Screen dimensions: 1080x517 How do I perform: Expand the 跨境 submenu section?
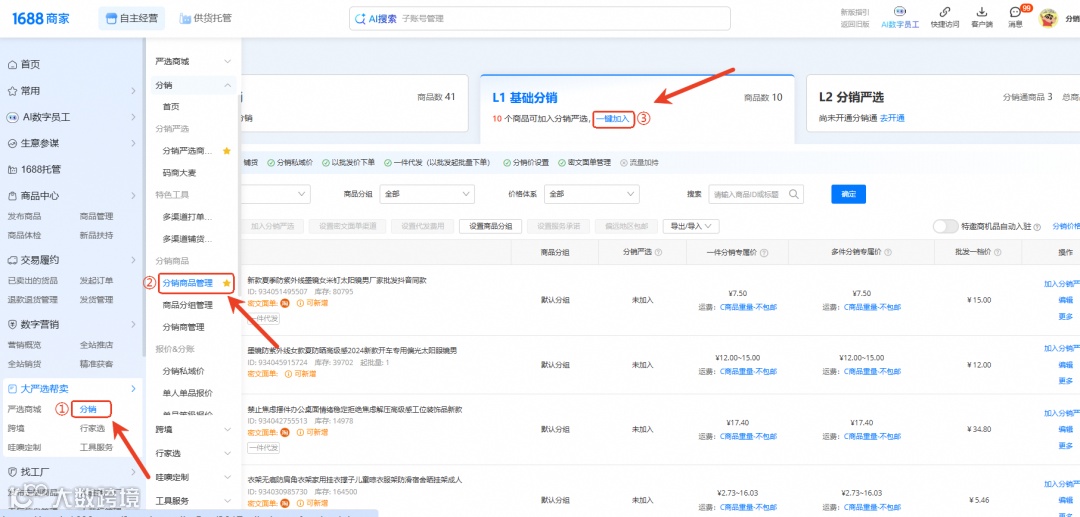pos(228,430)
